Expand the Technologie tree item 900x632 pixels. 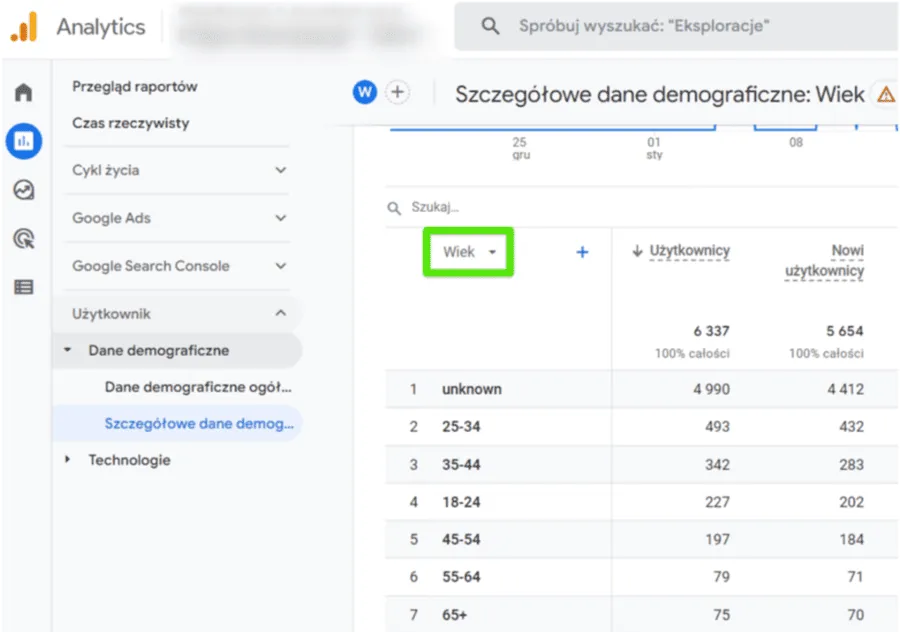tap(129, 460)
